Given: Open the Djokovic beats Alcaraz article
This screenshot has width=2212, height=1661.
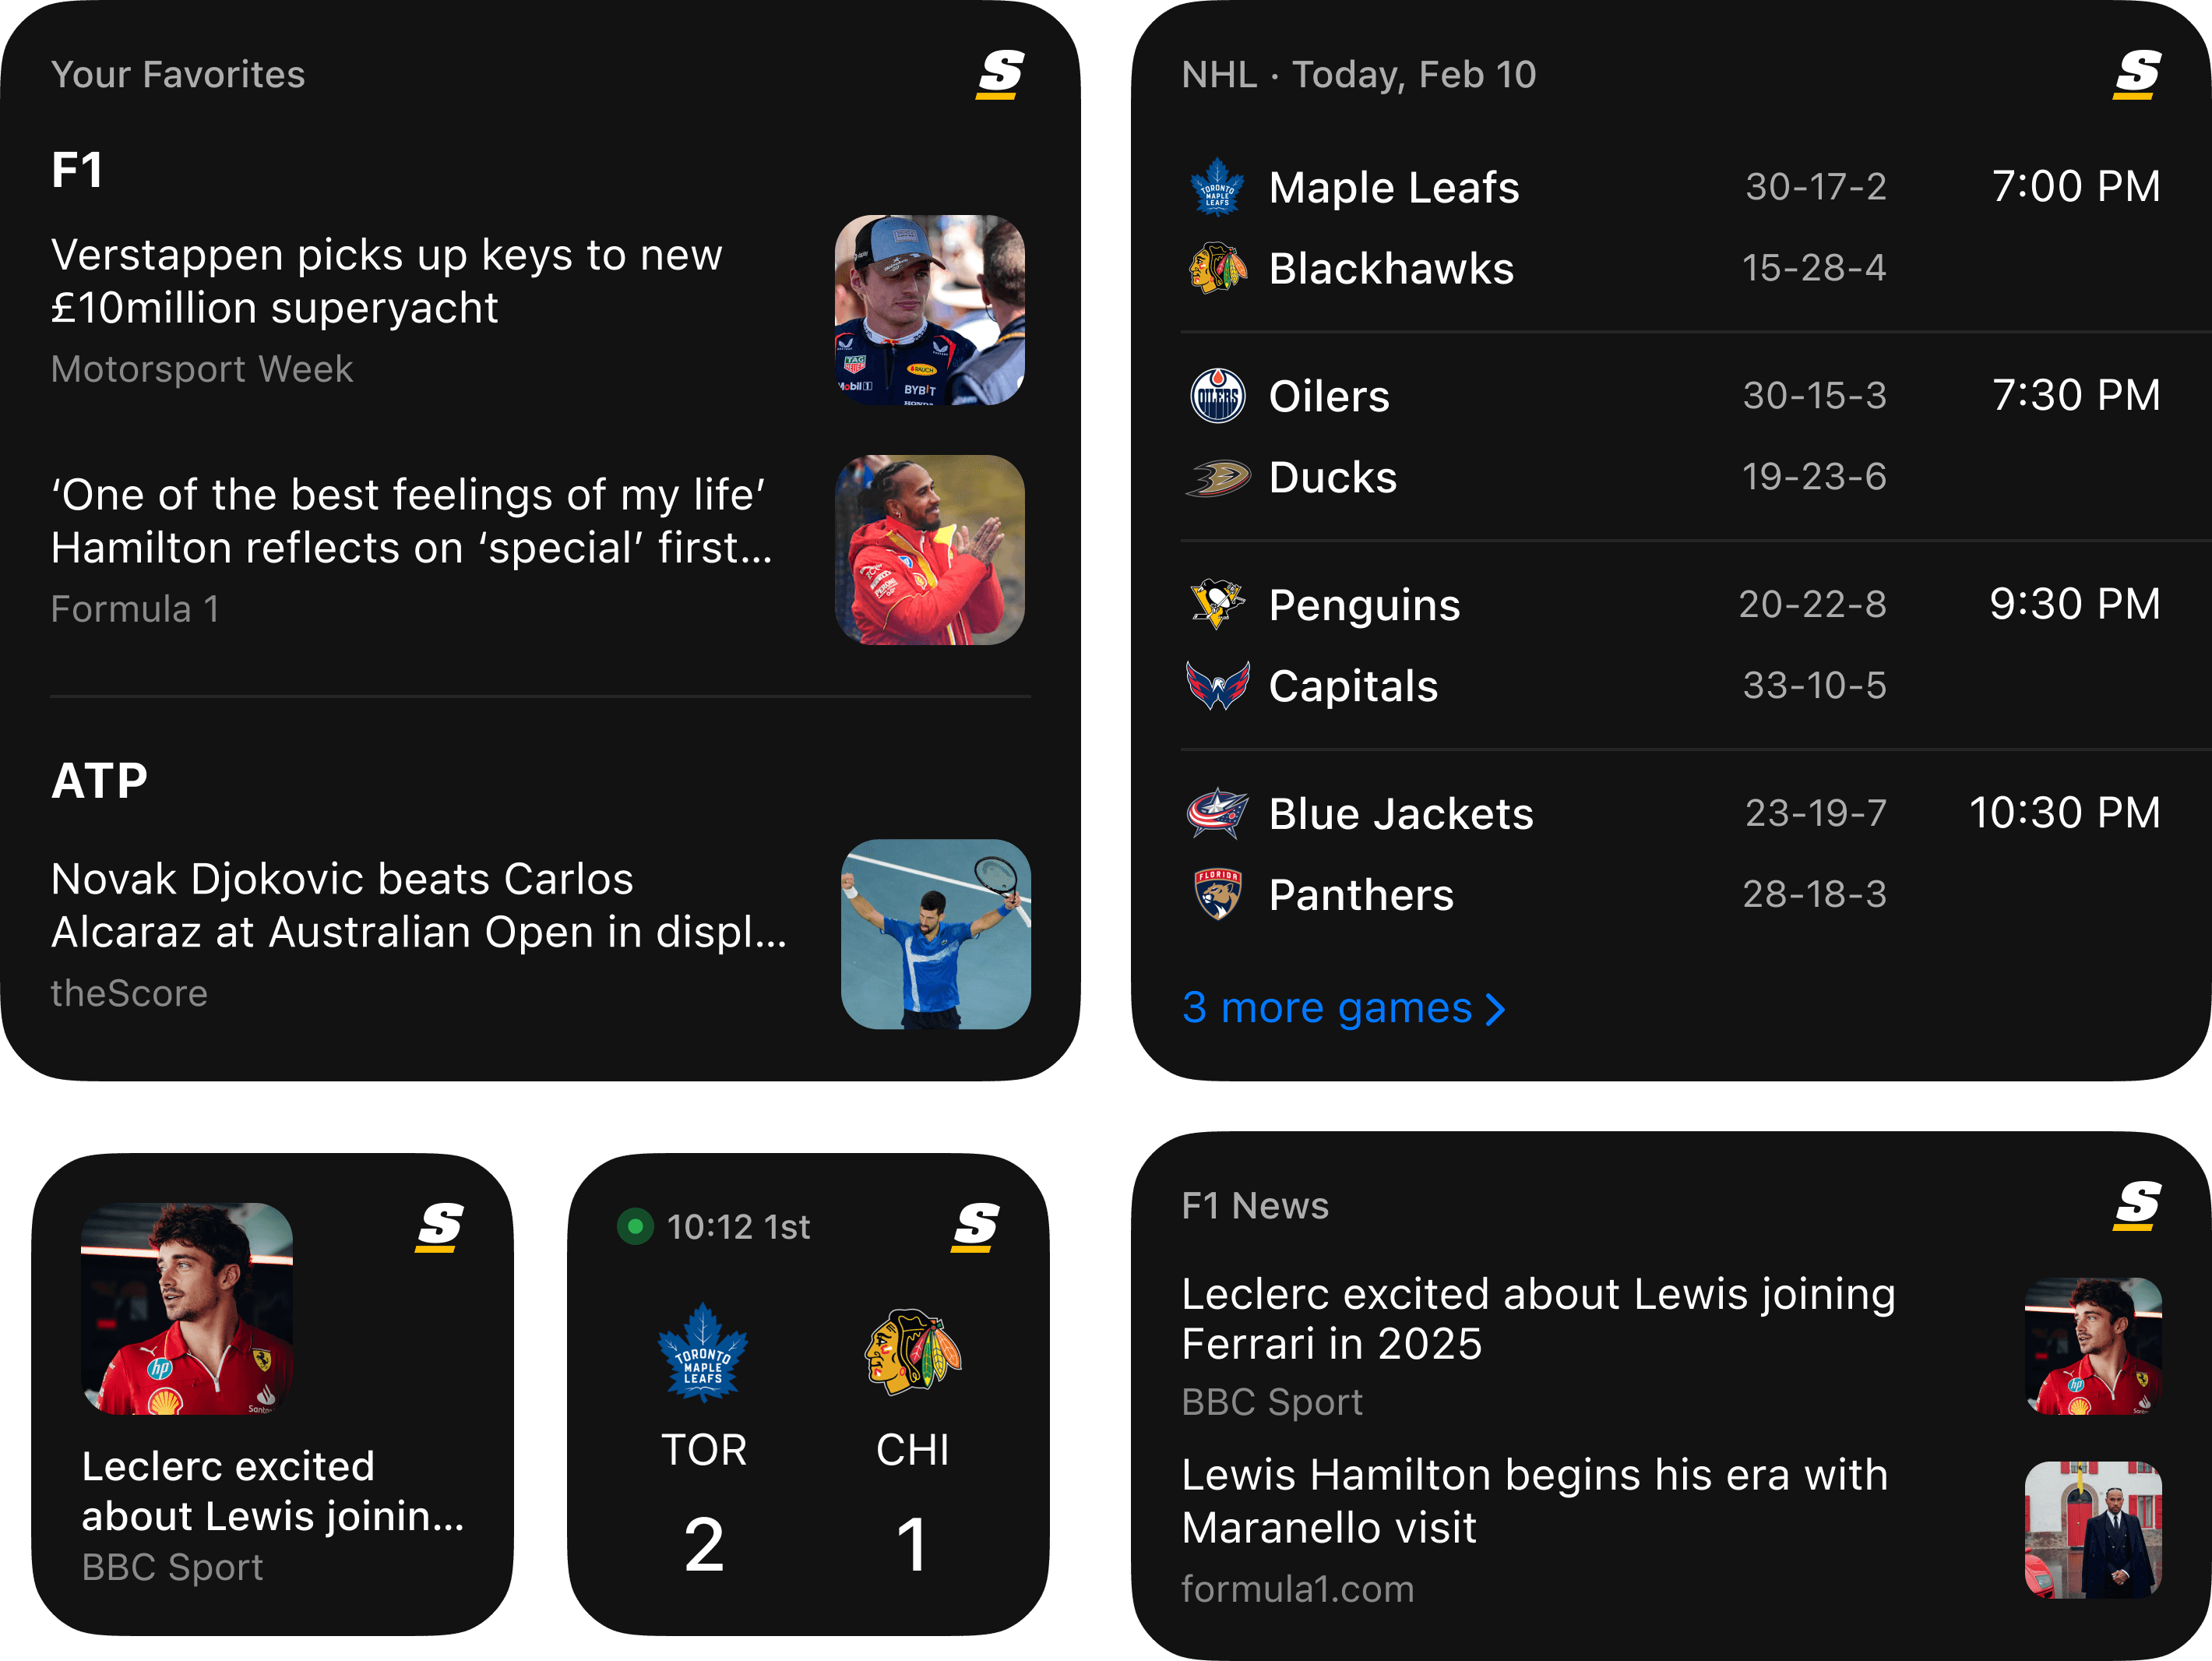Looking at the screenshot, I should click(418, 907).
